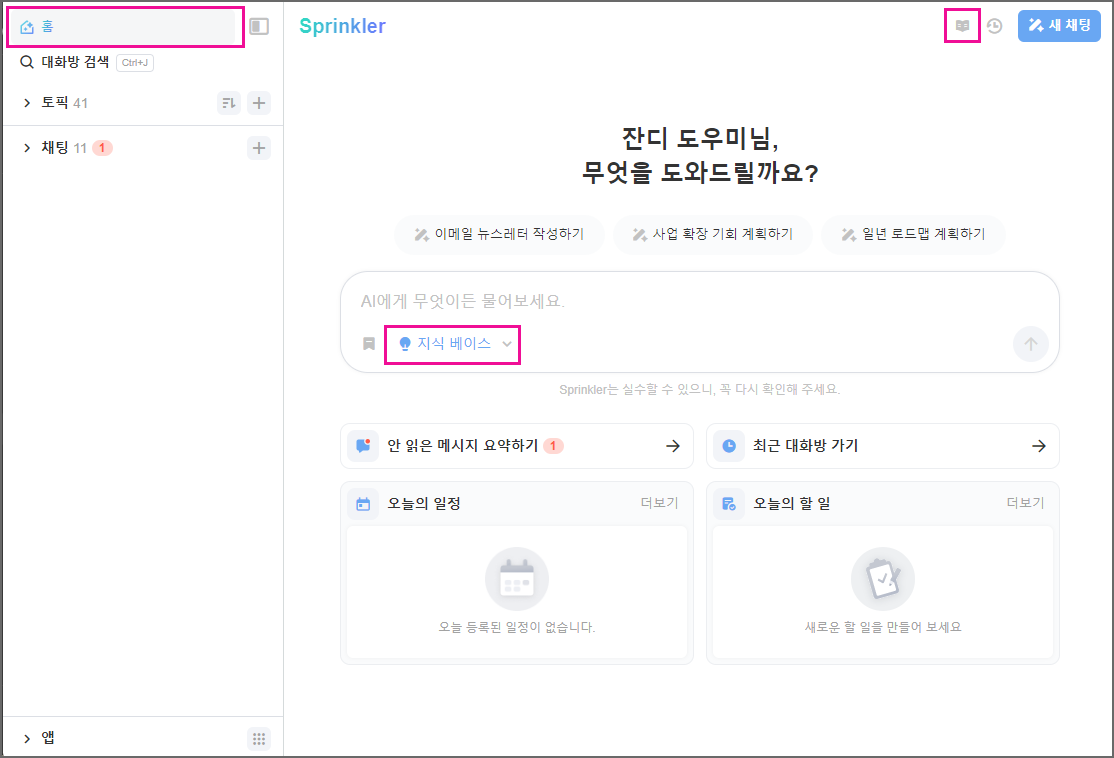Viewport: 1114px width, 758px height.
Task: Click the bookmark icon in prompt box
Action: pos(369,344)
